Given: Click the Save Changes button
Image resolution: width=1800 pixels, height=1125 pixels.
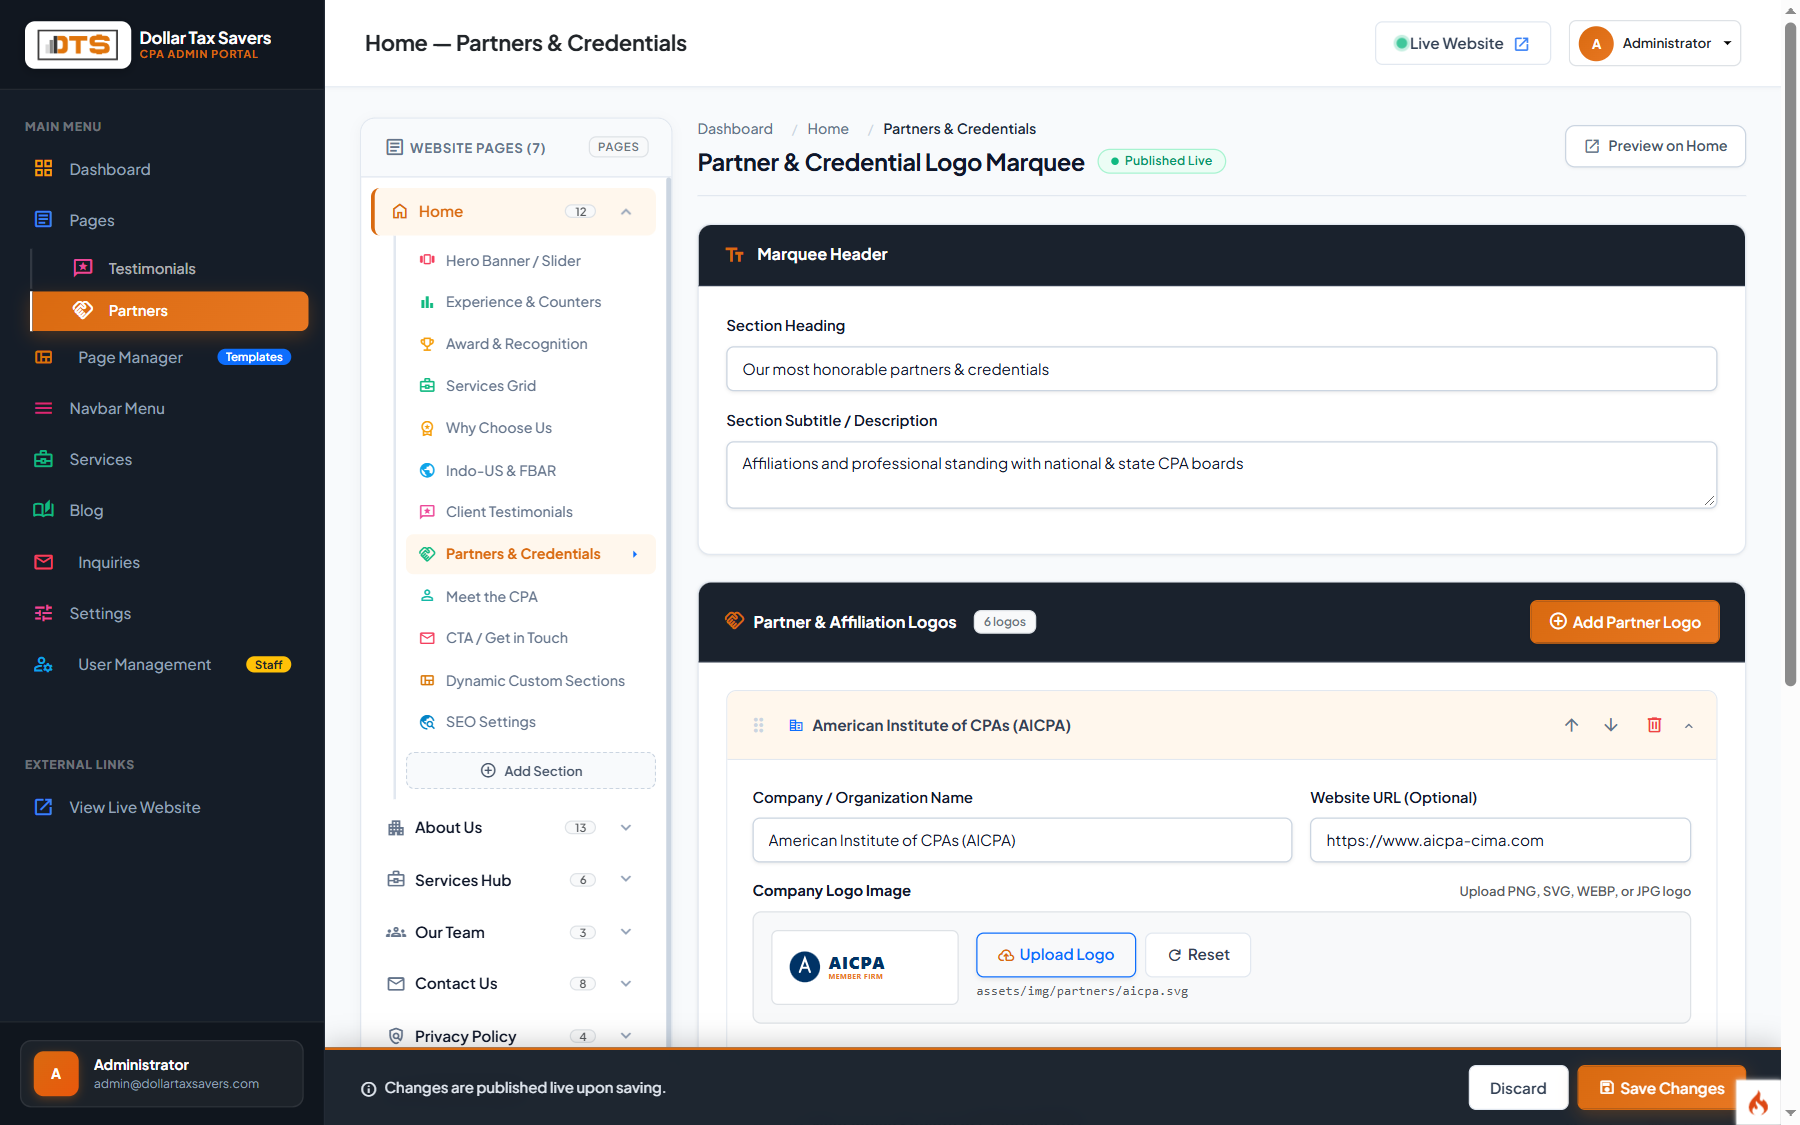Looking at the screenshot, I should [1661, 1088].
